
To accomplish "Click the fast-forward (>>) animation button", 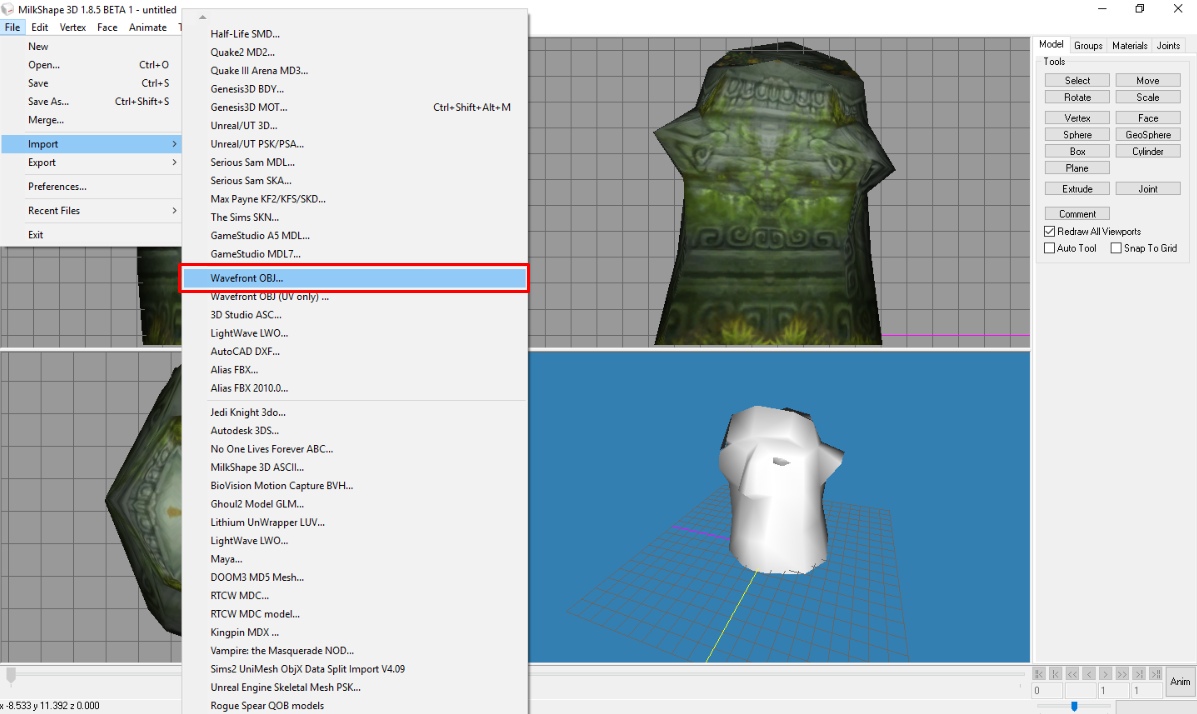I will 1121,674.
